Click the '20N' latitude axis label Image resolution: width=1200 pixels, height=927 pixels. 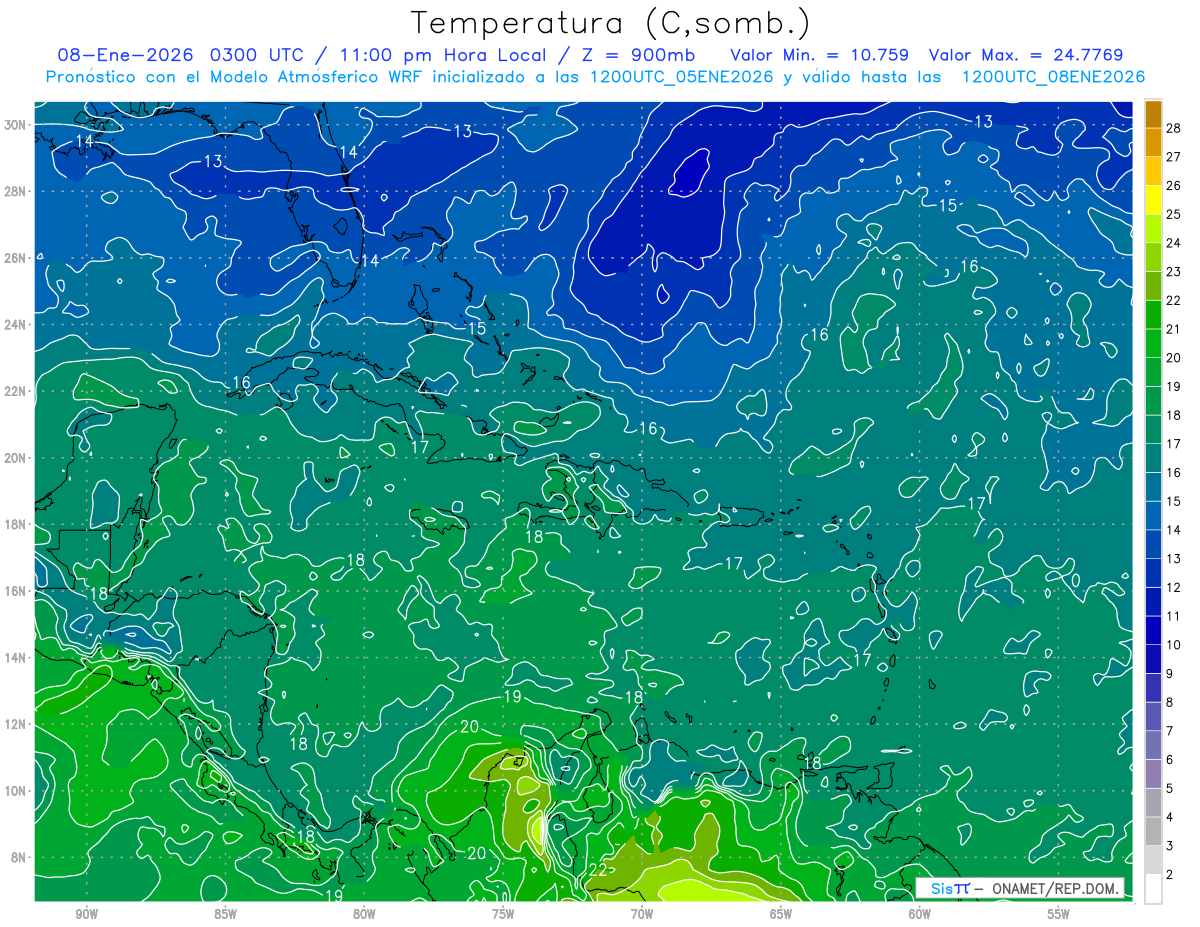[13, 458]
